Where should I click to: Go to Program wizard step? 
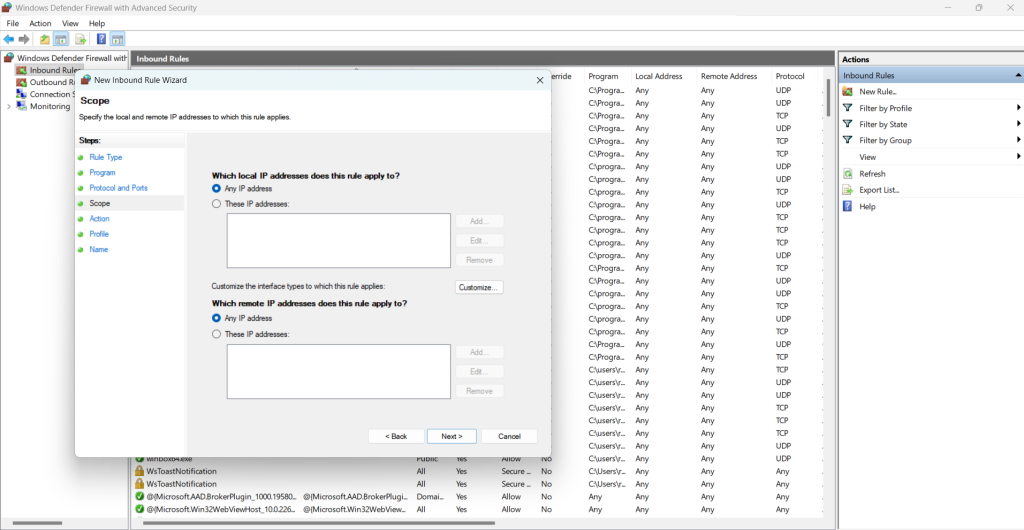pos(103,172)
